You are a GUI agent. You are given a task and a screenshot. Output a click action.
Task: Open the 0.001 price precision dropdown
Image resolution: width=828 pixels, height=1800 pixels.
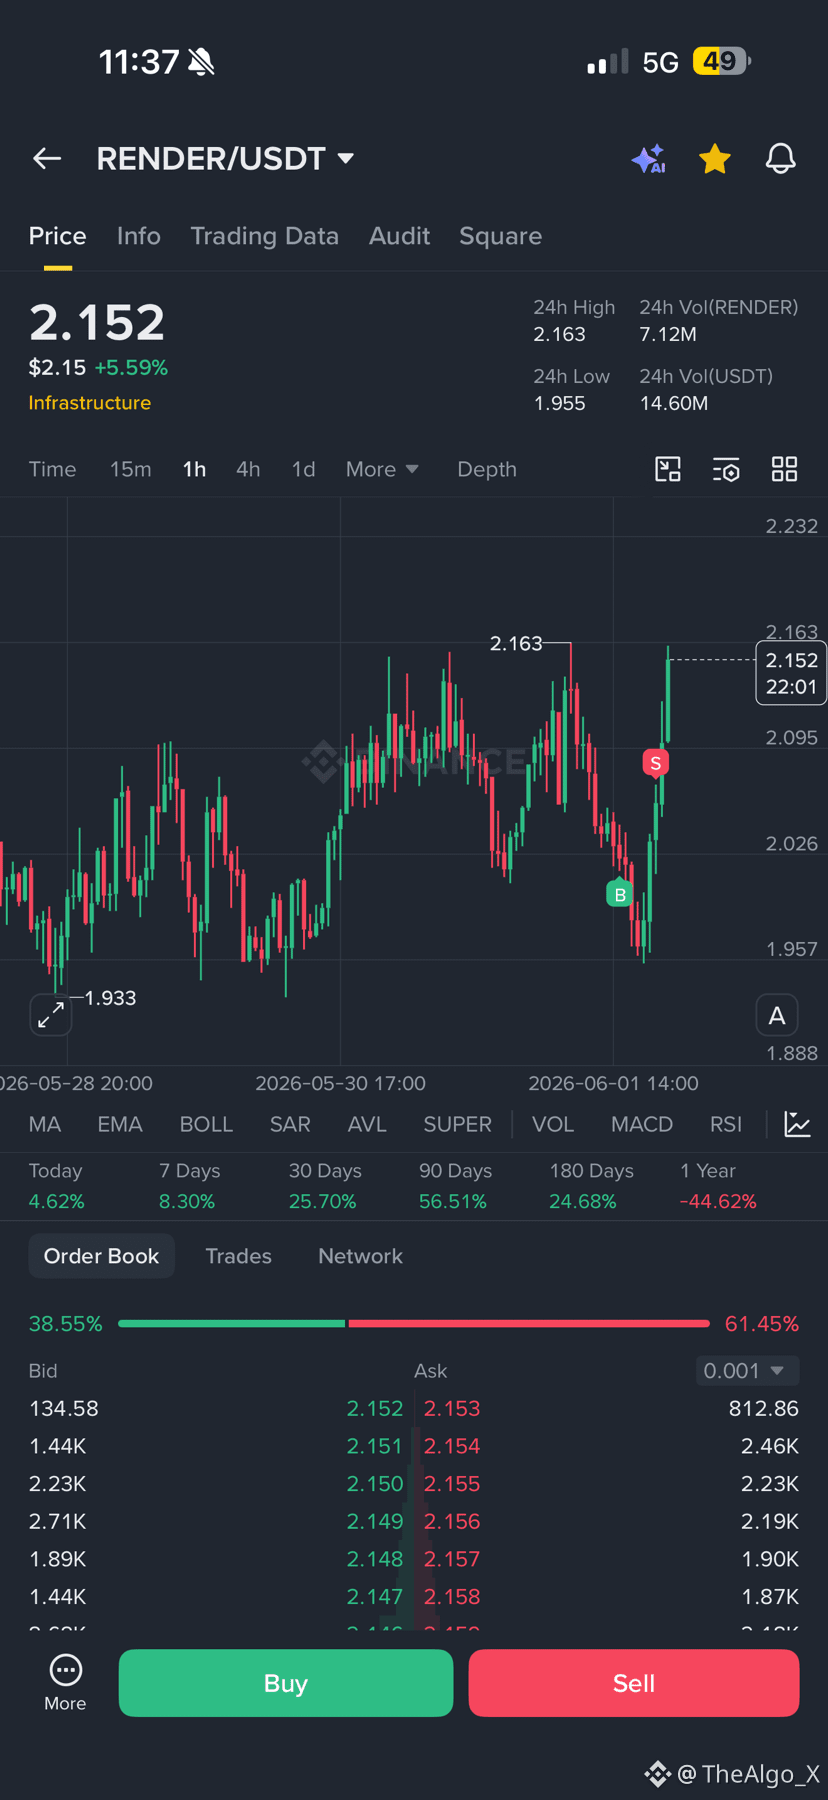pos(747,1370)
